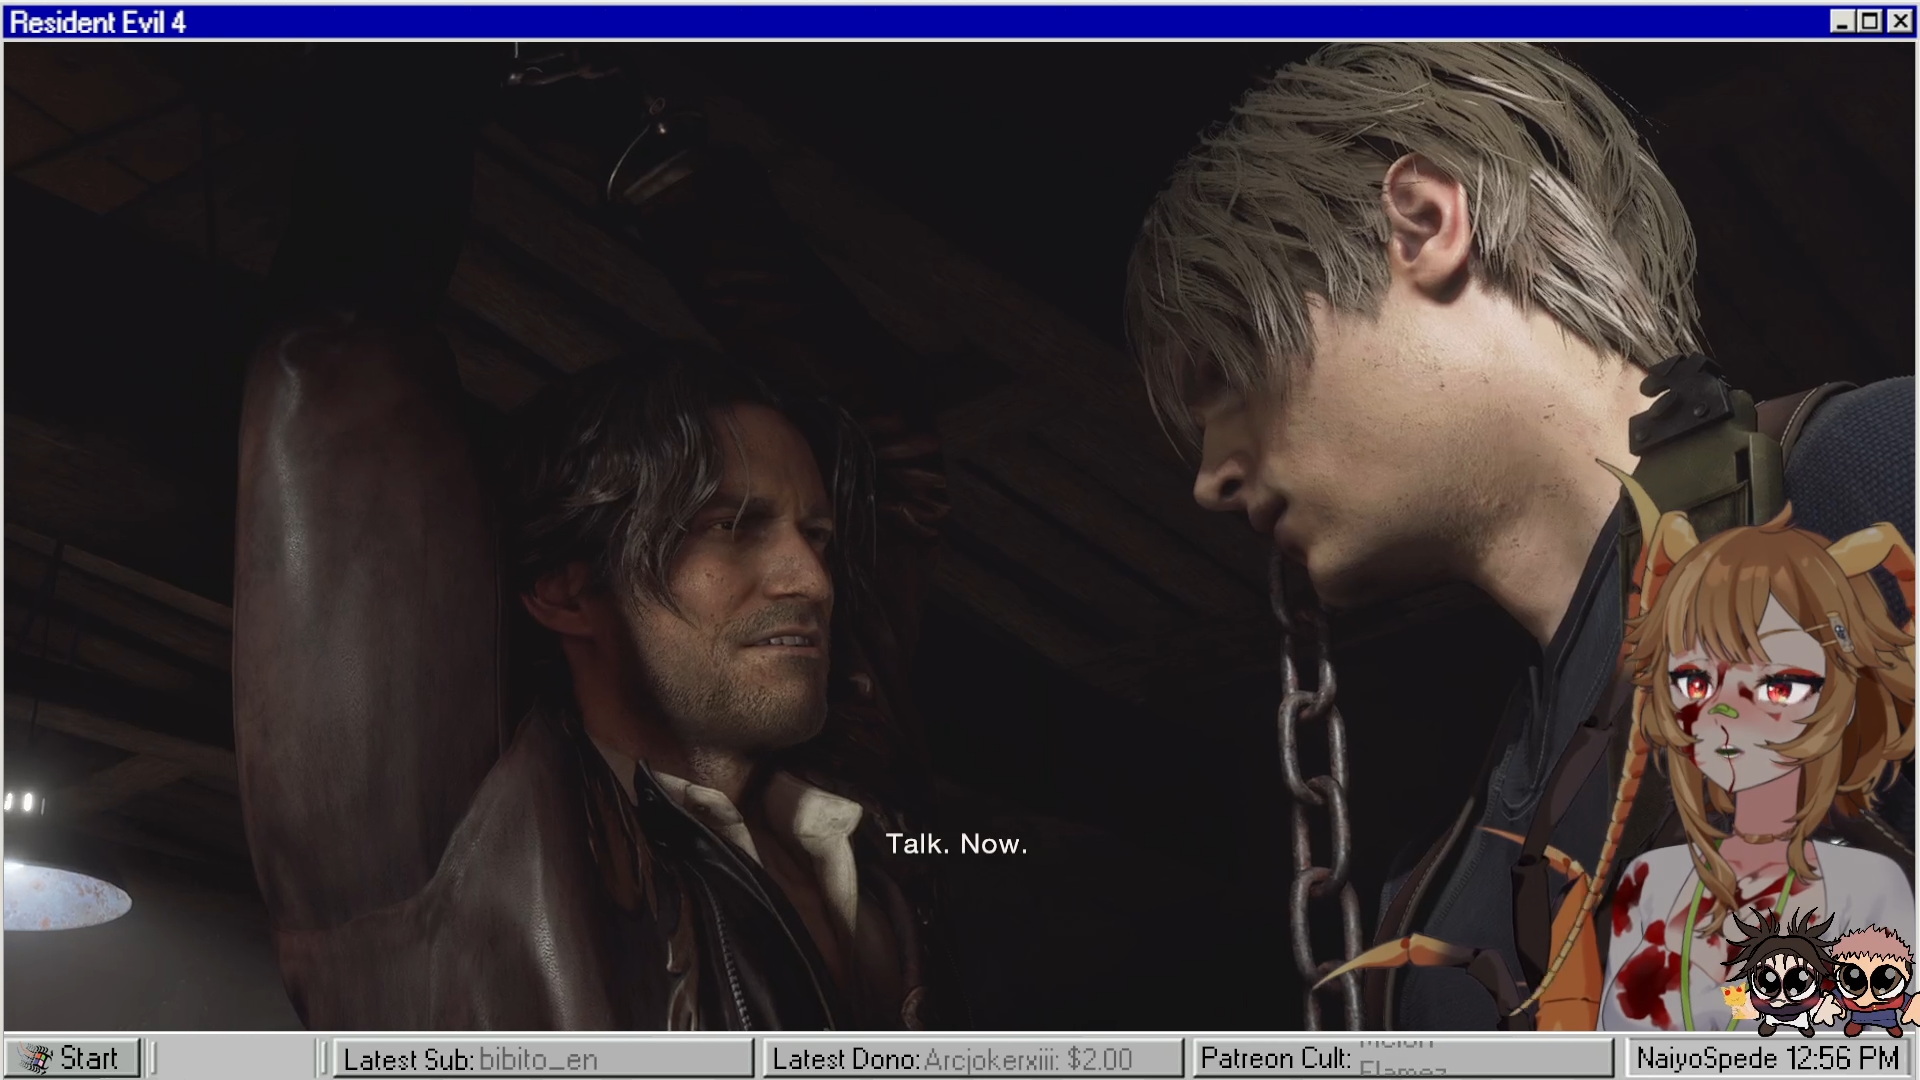Select the Patreon Cult taskbar panel
Viewport: 1920px width, 1080px height.
click(x=1402, y=1058)
